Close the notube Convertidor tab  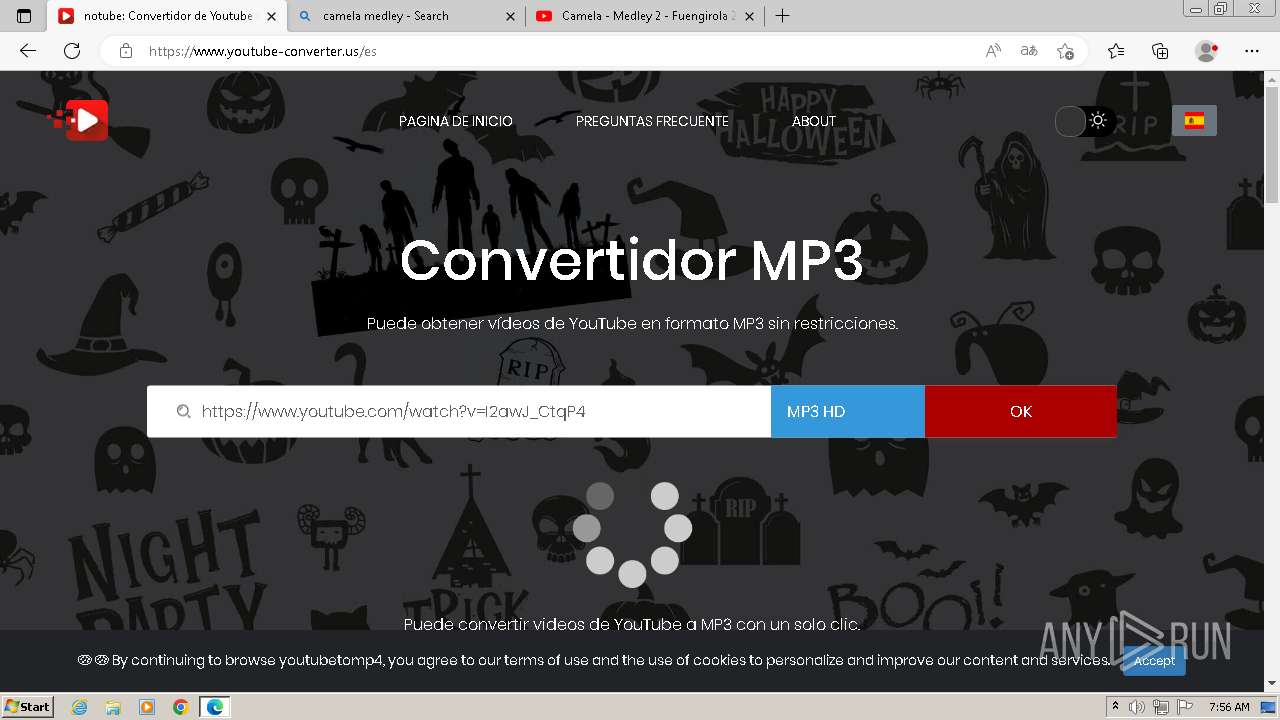[270, 16]
